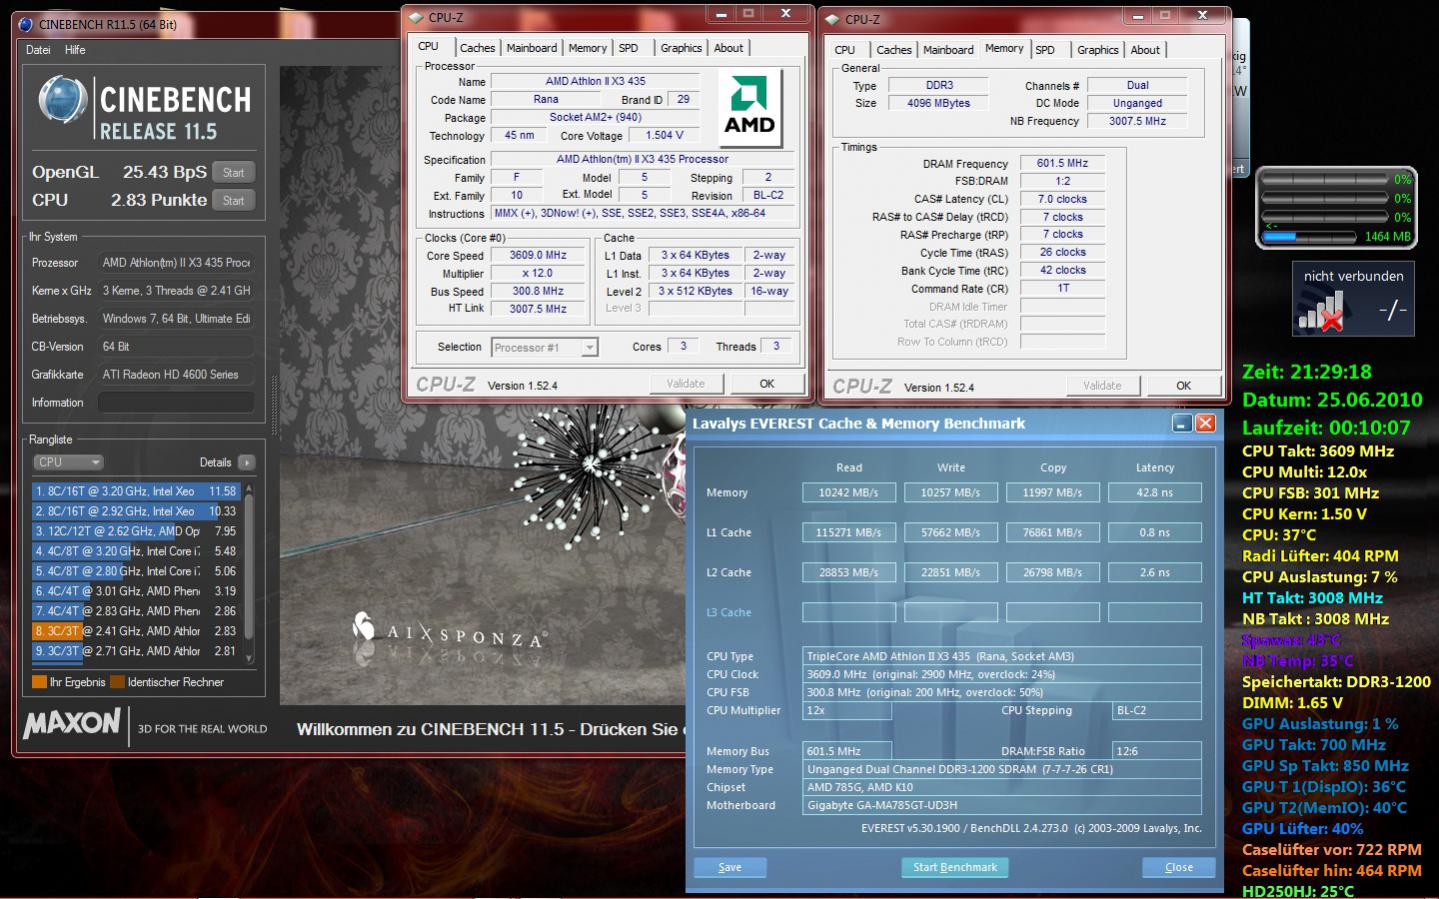Click the first CPU core meter bar gadget
This screenshot has height=899, width=1439.
coord(1325,179)
